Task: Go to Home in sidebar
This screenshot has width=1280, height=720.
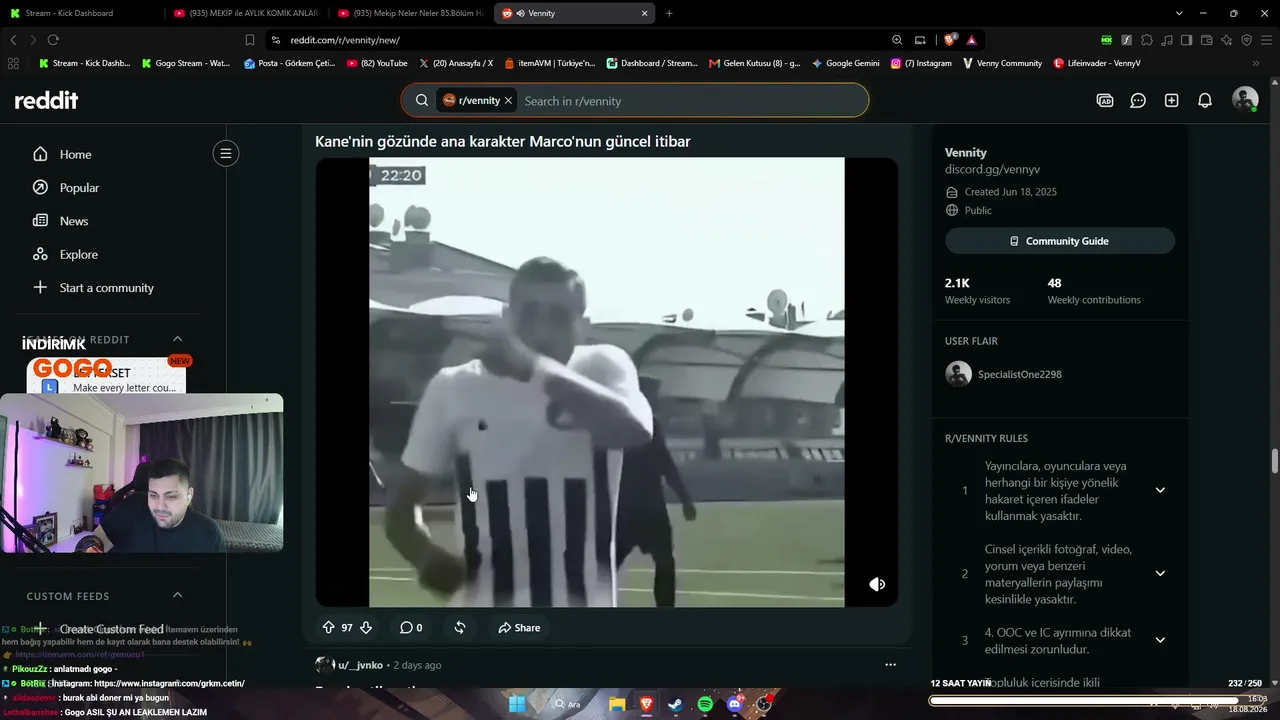Action: point(75,154)
